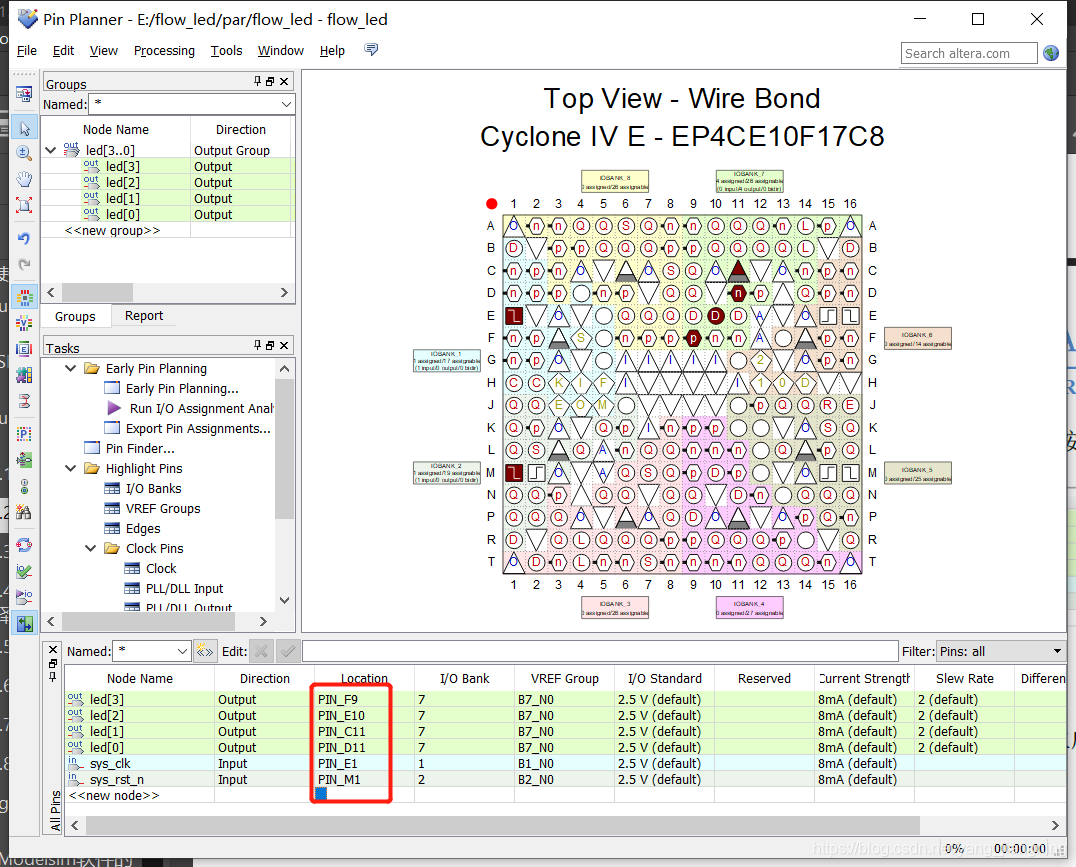The image size is (1076, 867).
Task: Click the blue Undo arrow icon
Action: [x=24, y=238]
